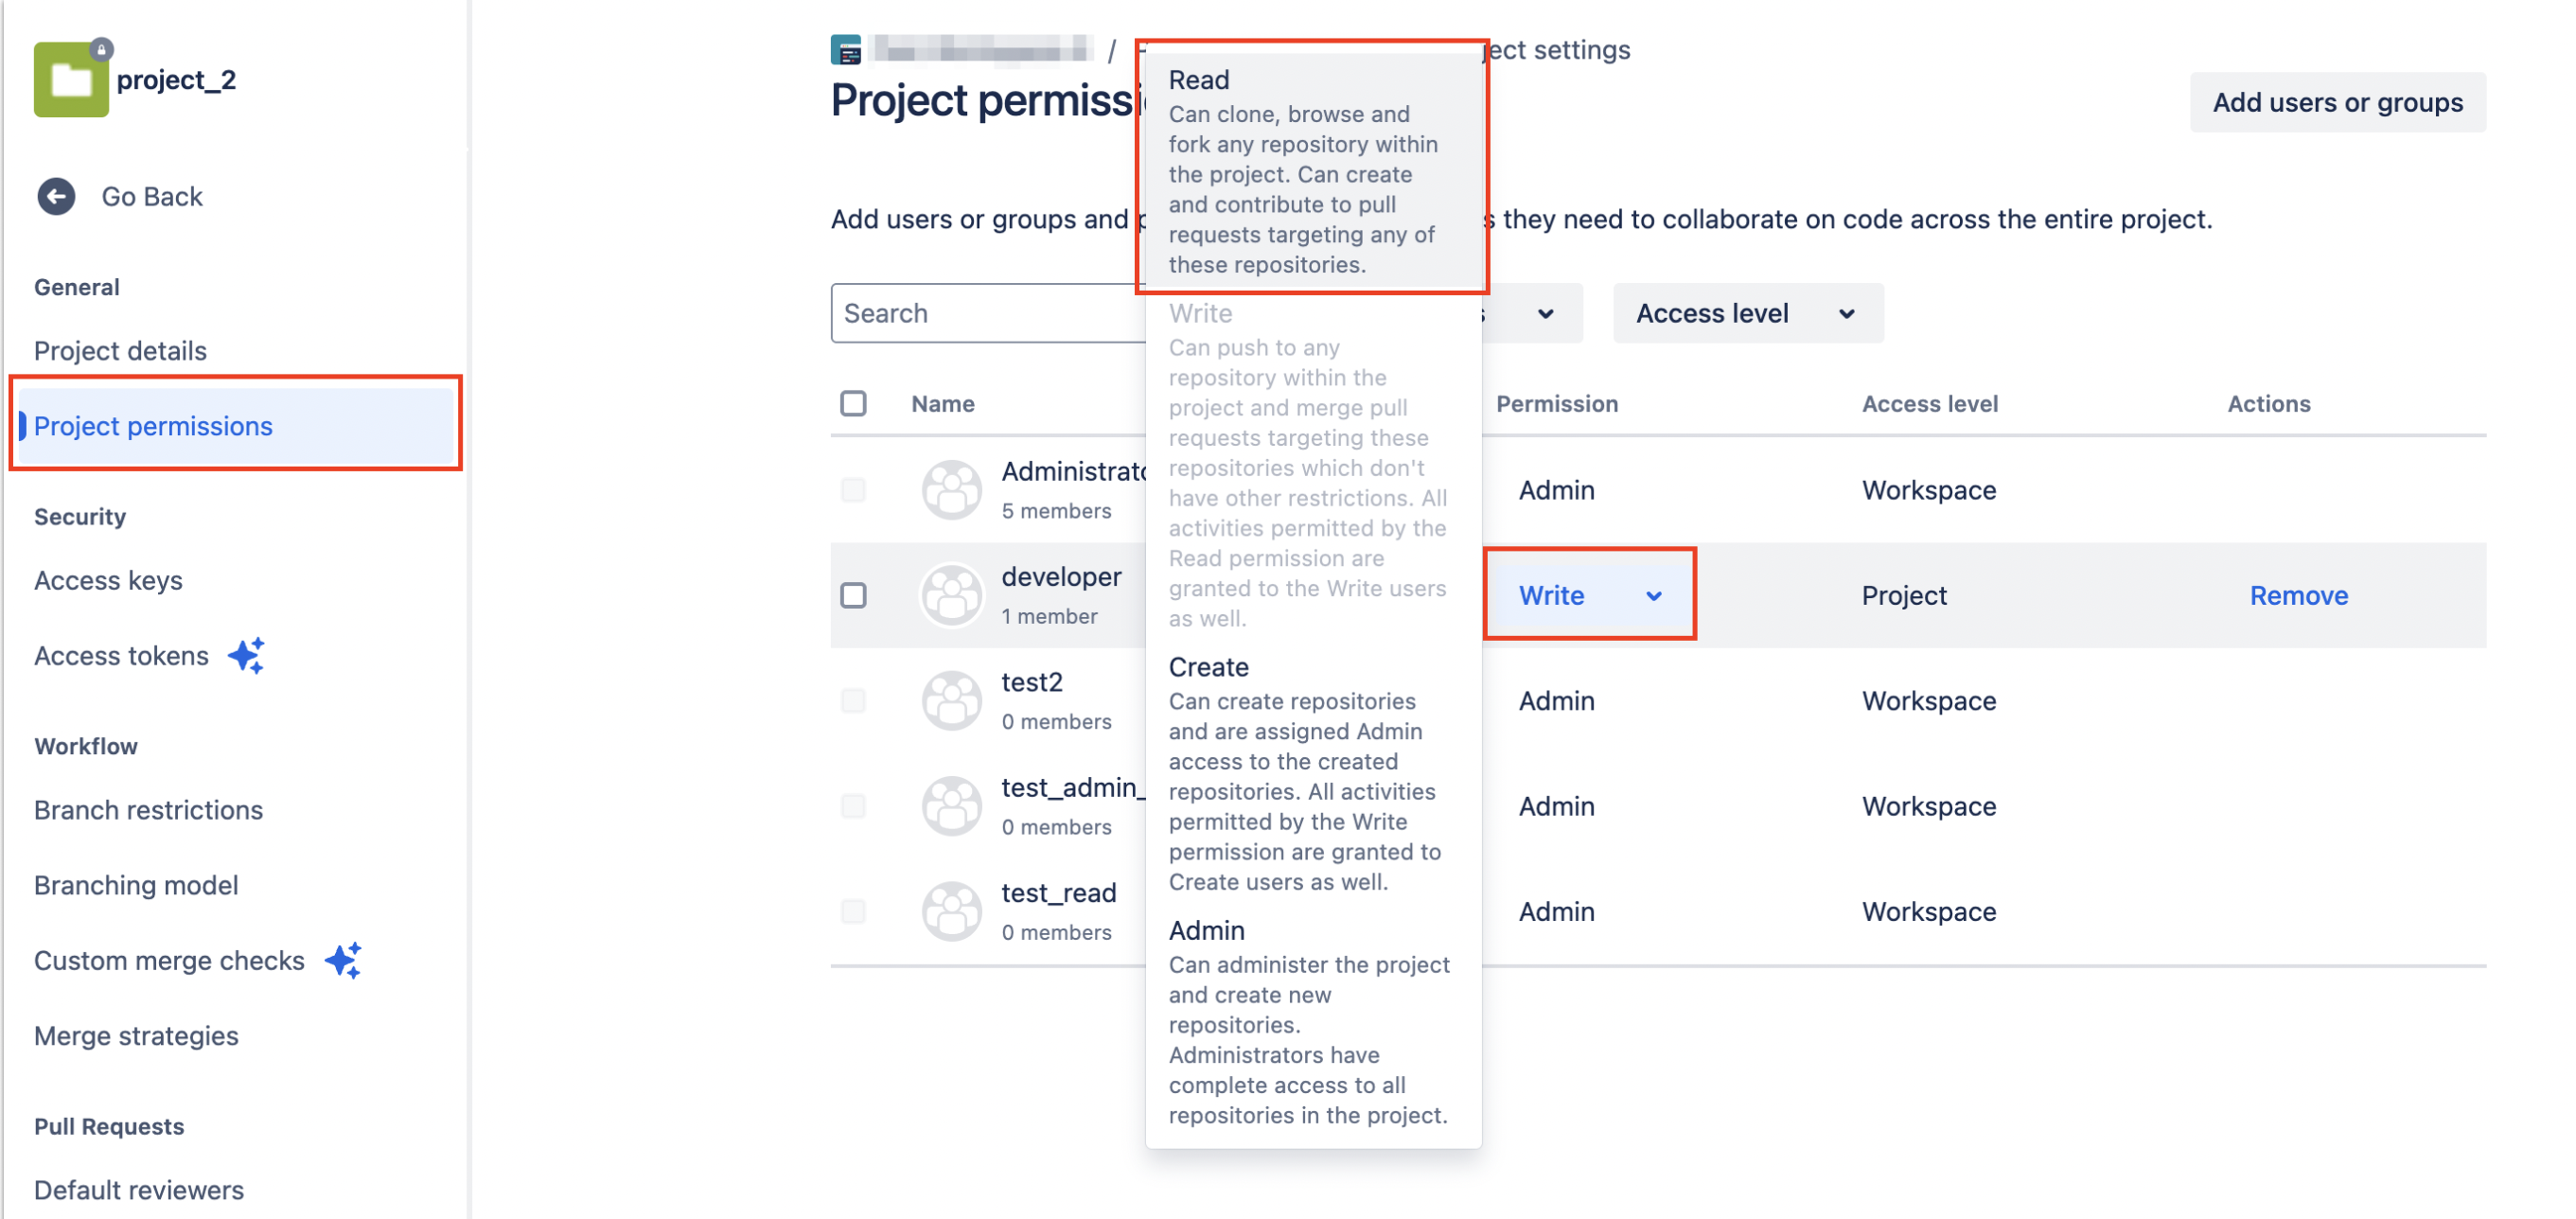The width and height of the screenshot is (2576, 1219).
Task: Click the sparkle icon beside Custom merge checks
Action: pyautogui.click(x=344, y=959)
